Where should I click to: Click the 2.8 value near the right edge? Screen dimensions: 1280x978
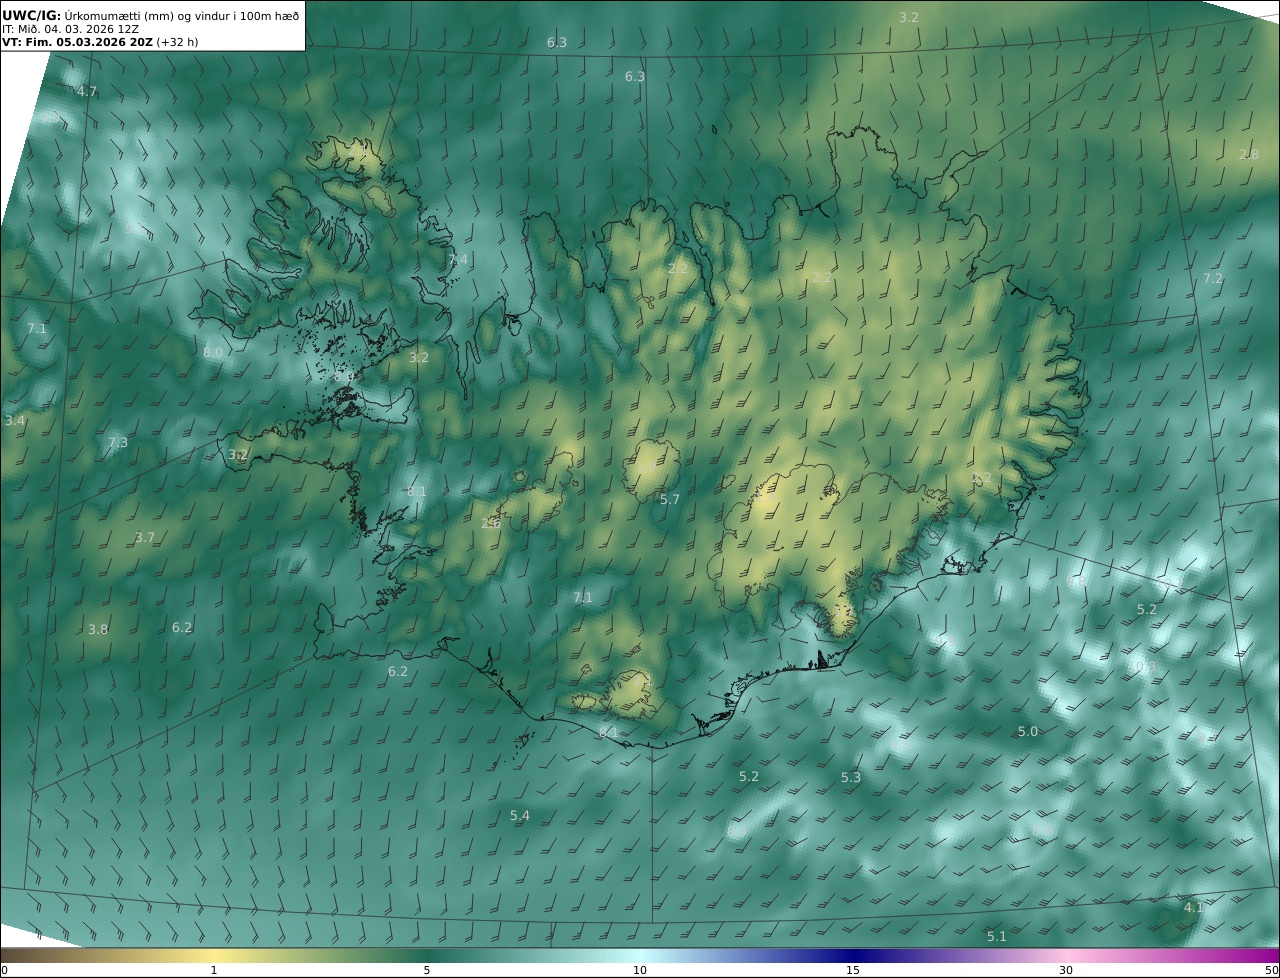[1249, 155]
